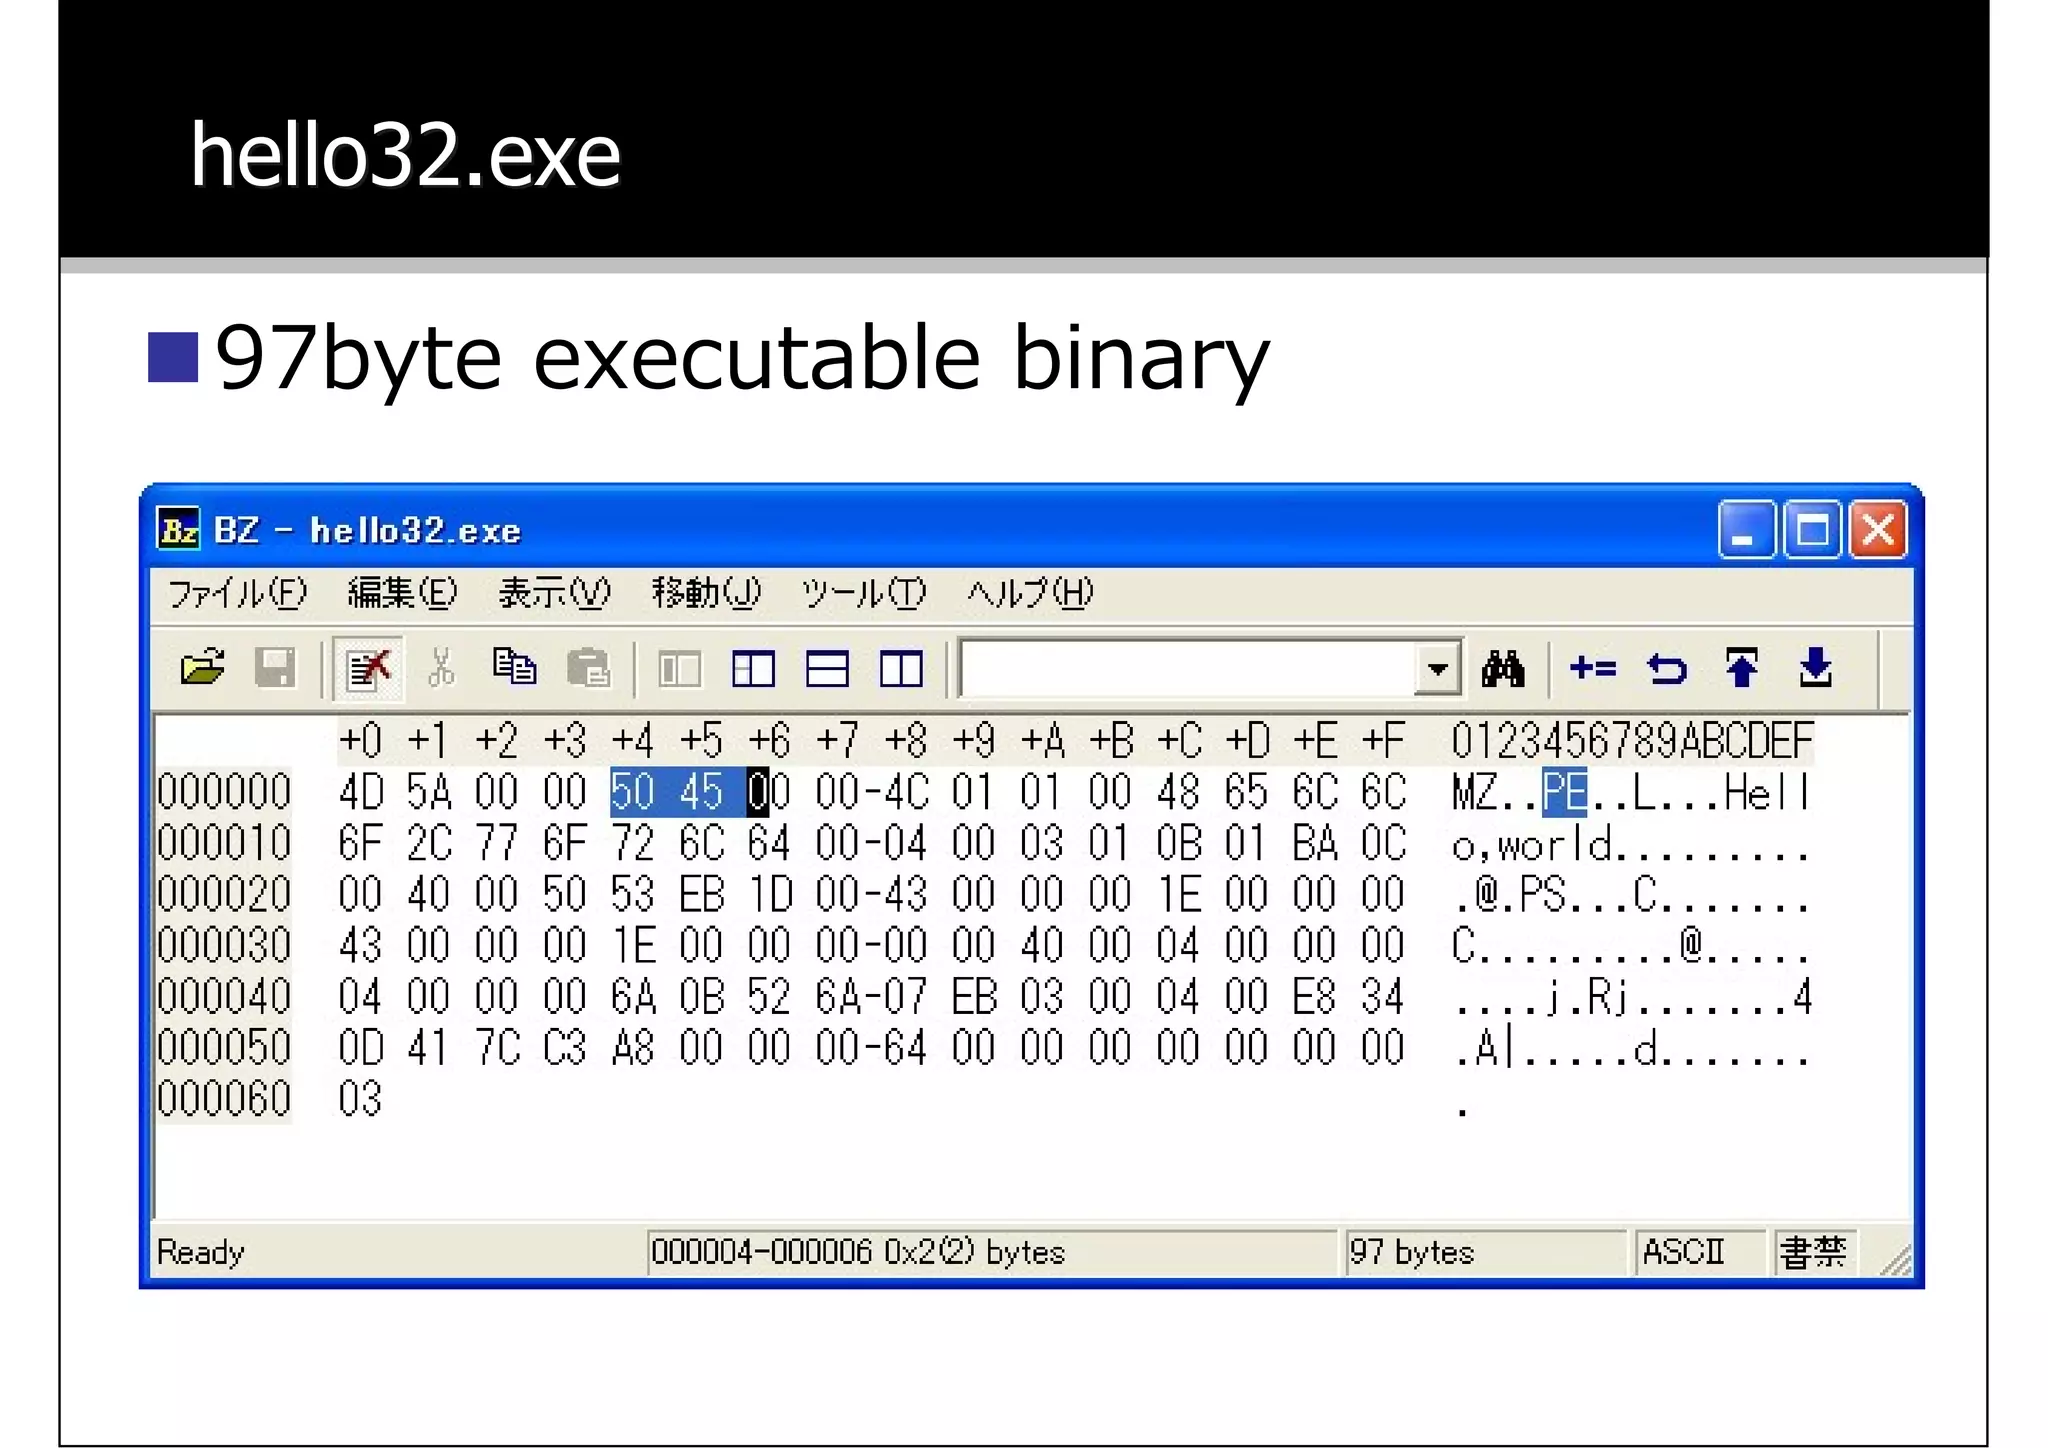
Task: Click the '+=' toolbar icon
Action: point(1593,667)
